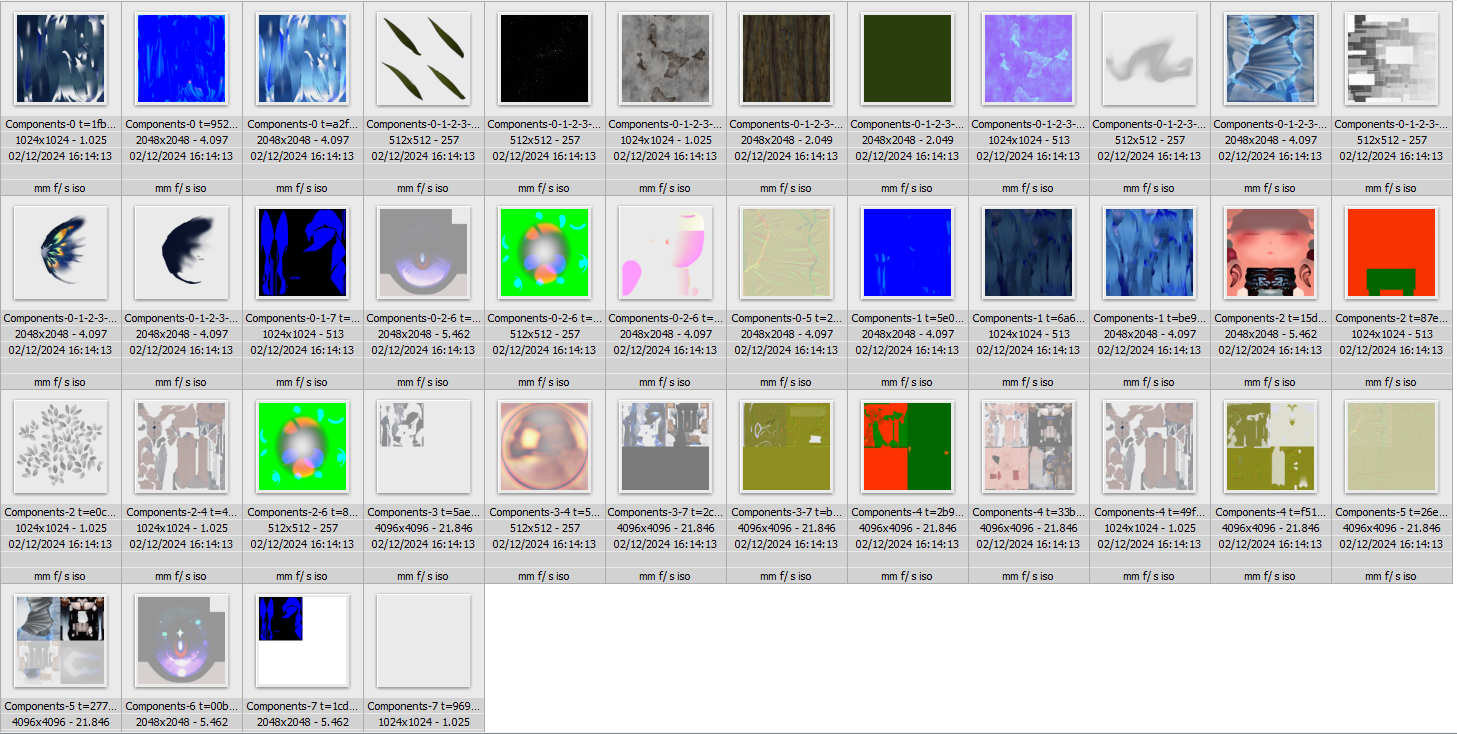Image resolution: width=1457 pixels, height=734 pixels.
Task: Click the dark blue-white feather Components-0 thumbnail
Action: click(x=60, y=58)
